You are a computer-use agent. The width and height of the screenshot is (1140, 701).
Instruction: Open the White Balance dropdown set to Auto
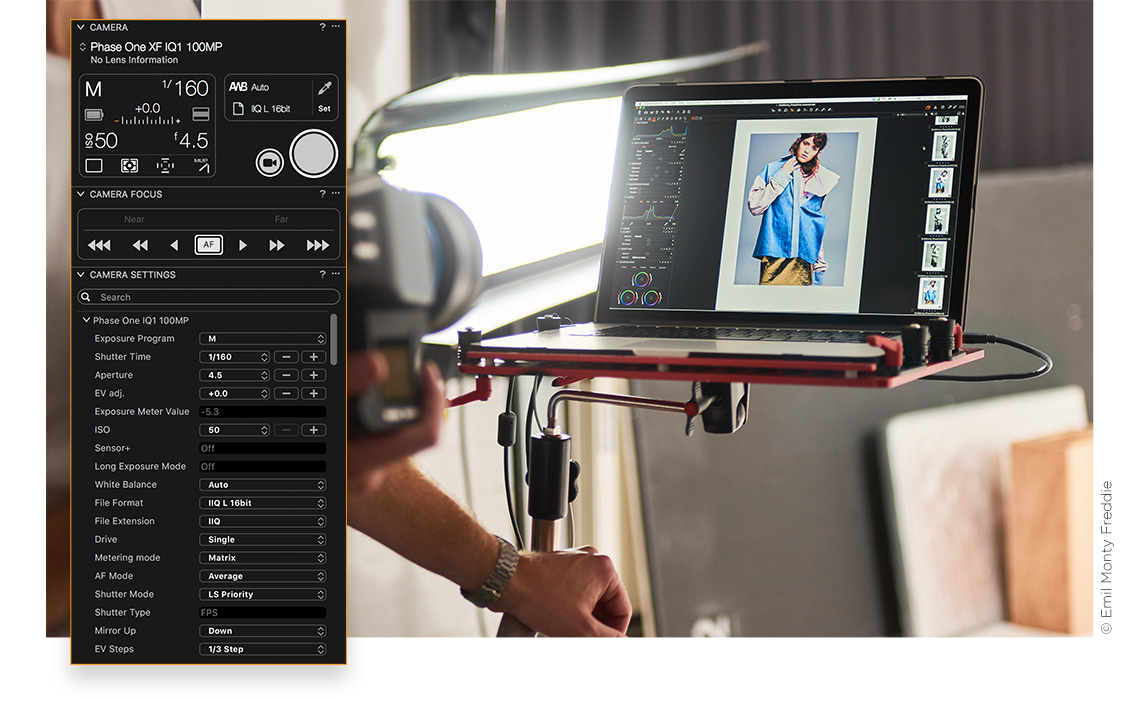click(262, 485)
